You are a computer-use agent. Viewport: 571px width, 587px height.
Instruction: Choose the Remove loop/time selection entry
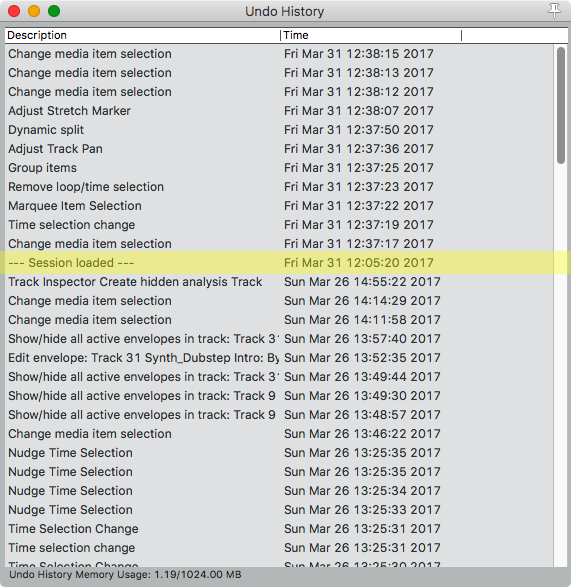[279, 187]
